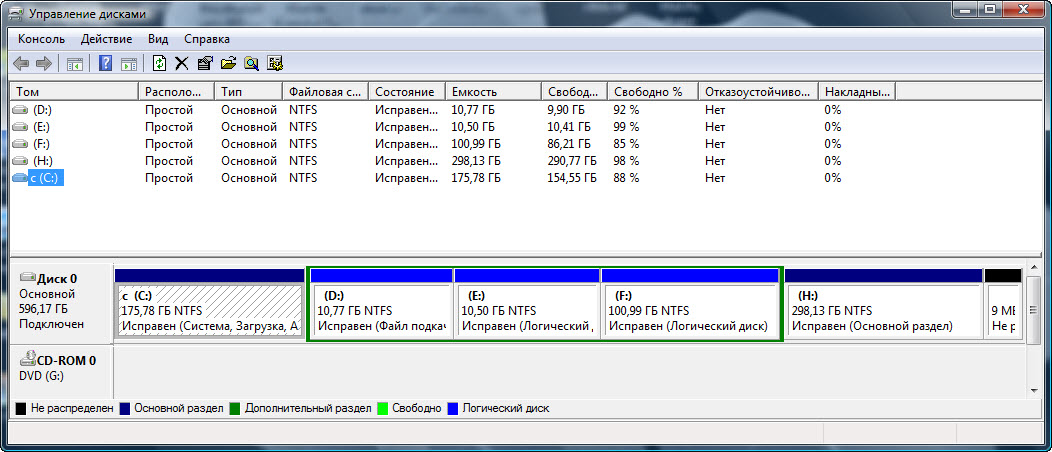Select the (E:) 10,50 ГБ partition block

click(x=527, y=303)
